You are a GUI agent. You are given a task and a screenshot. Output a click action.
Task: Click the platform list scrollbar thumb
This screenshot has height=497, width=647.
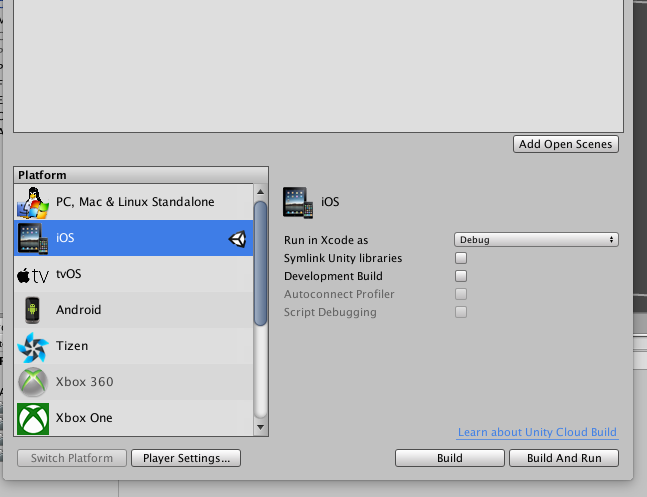pyautogui.click(x=260, y=263)
